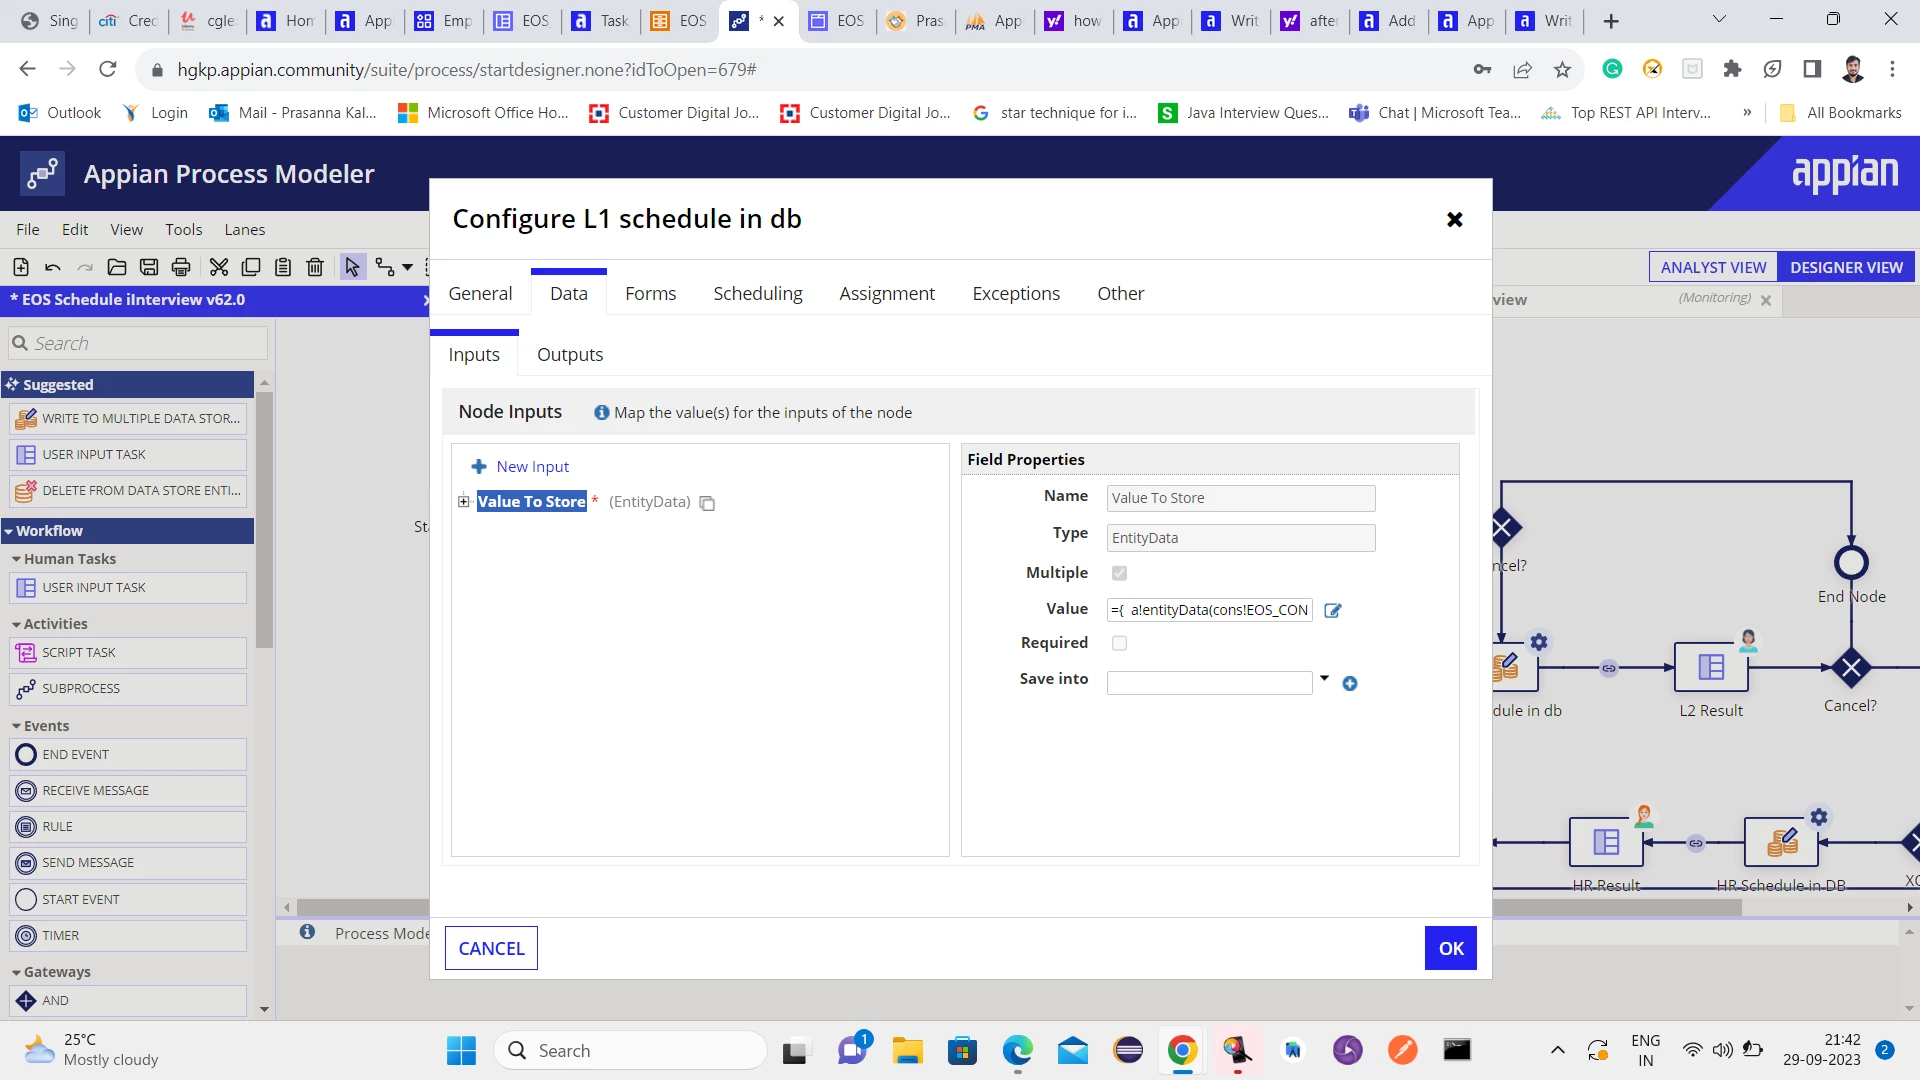
Task: Click the HR Schedule in DB node
Action: coord(1781,842)
